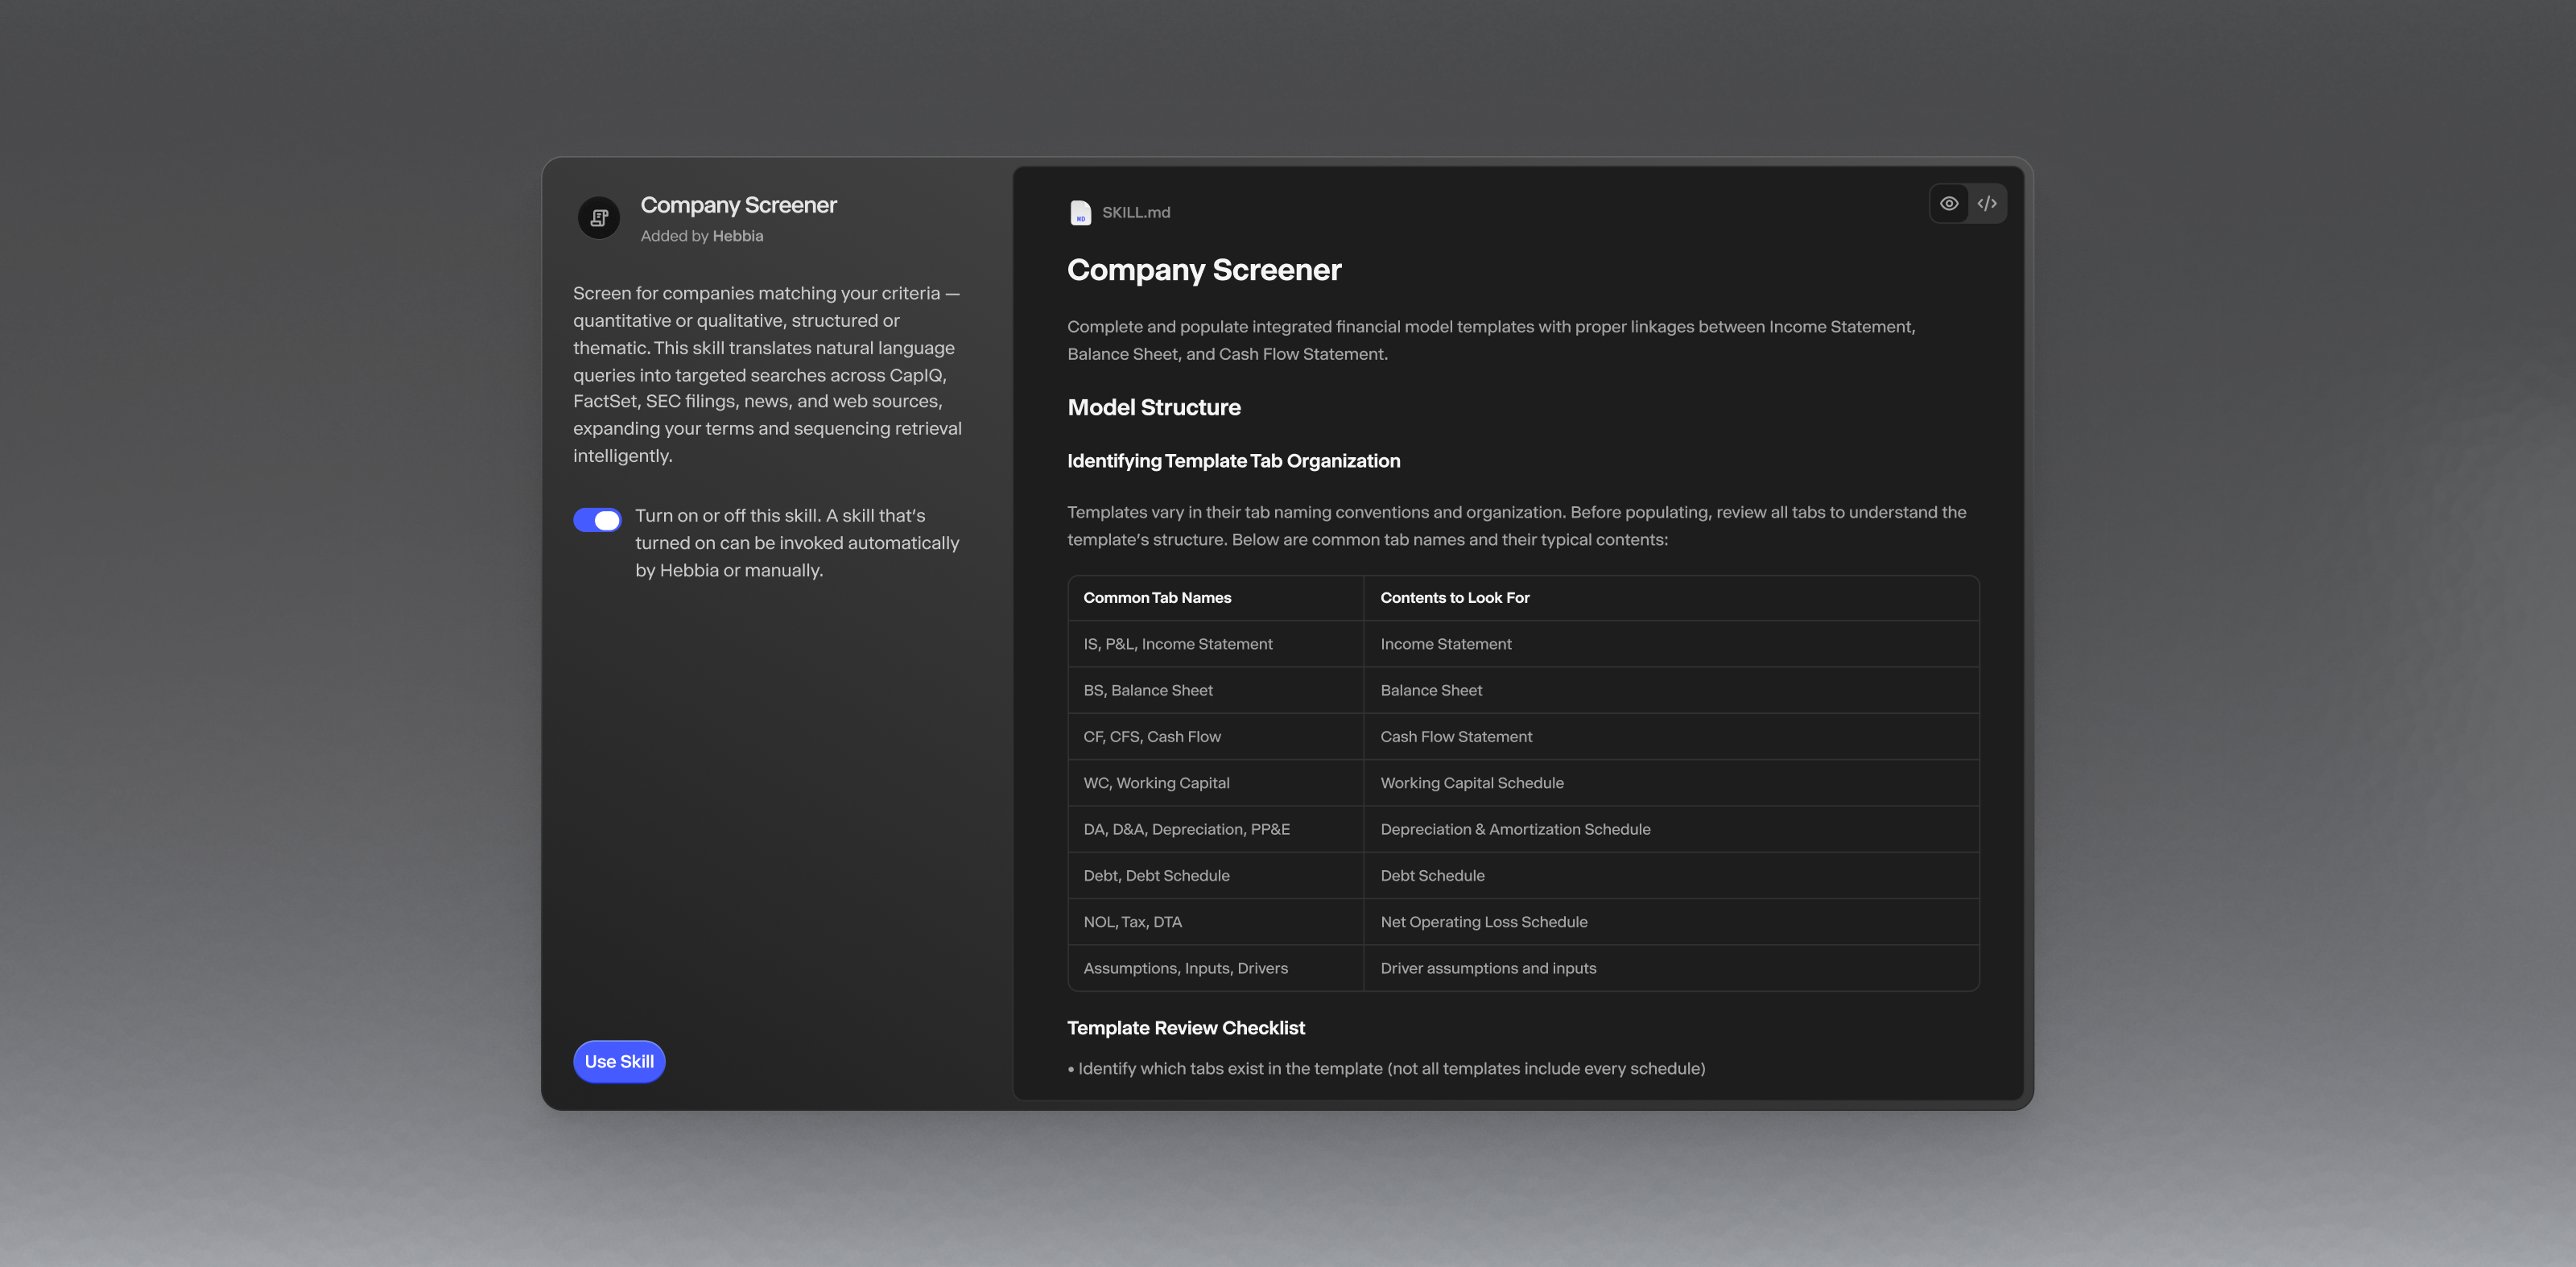Screen dimensions: 2576x1267
Task: Open the Hebbia author link
Action: click(x=737, y=236)
